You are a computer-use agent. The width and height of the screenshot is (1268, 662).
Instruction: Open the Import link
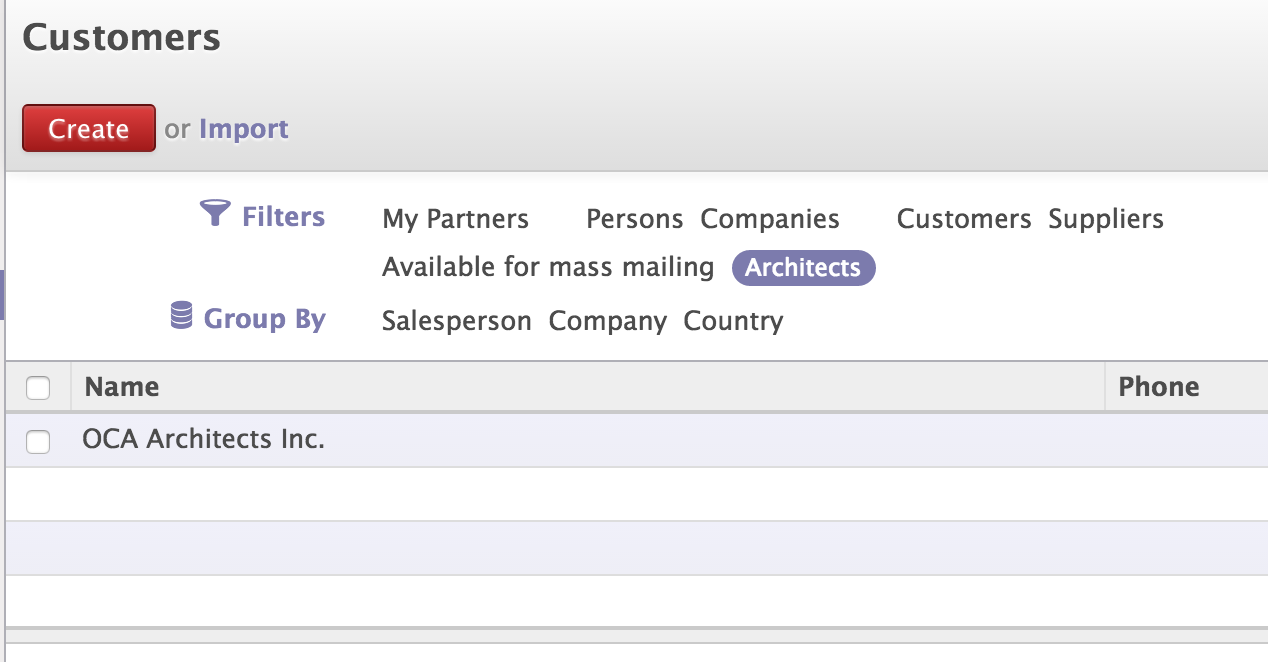pos(244,129)
